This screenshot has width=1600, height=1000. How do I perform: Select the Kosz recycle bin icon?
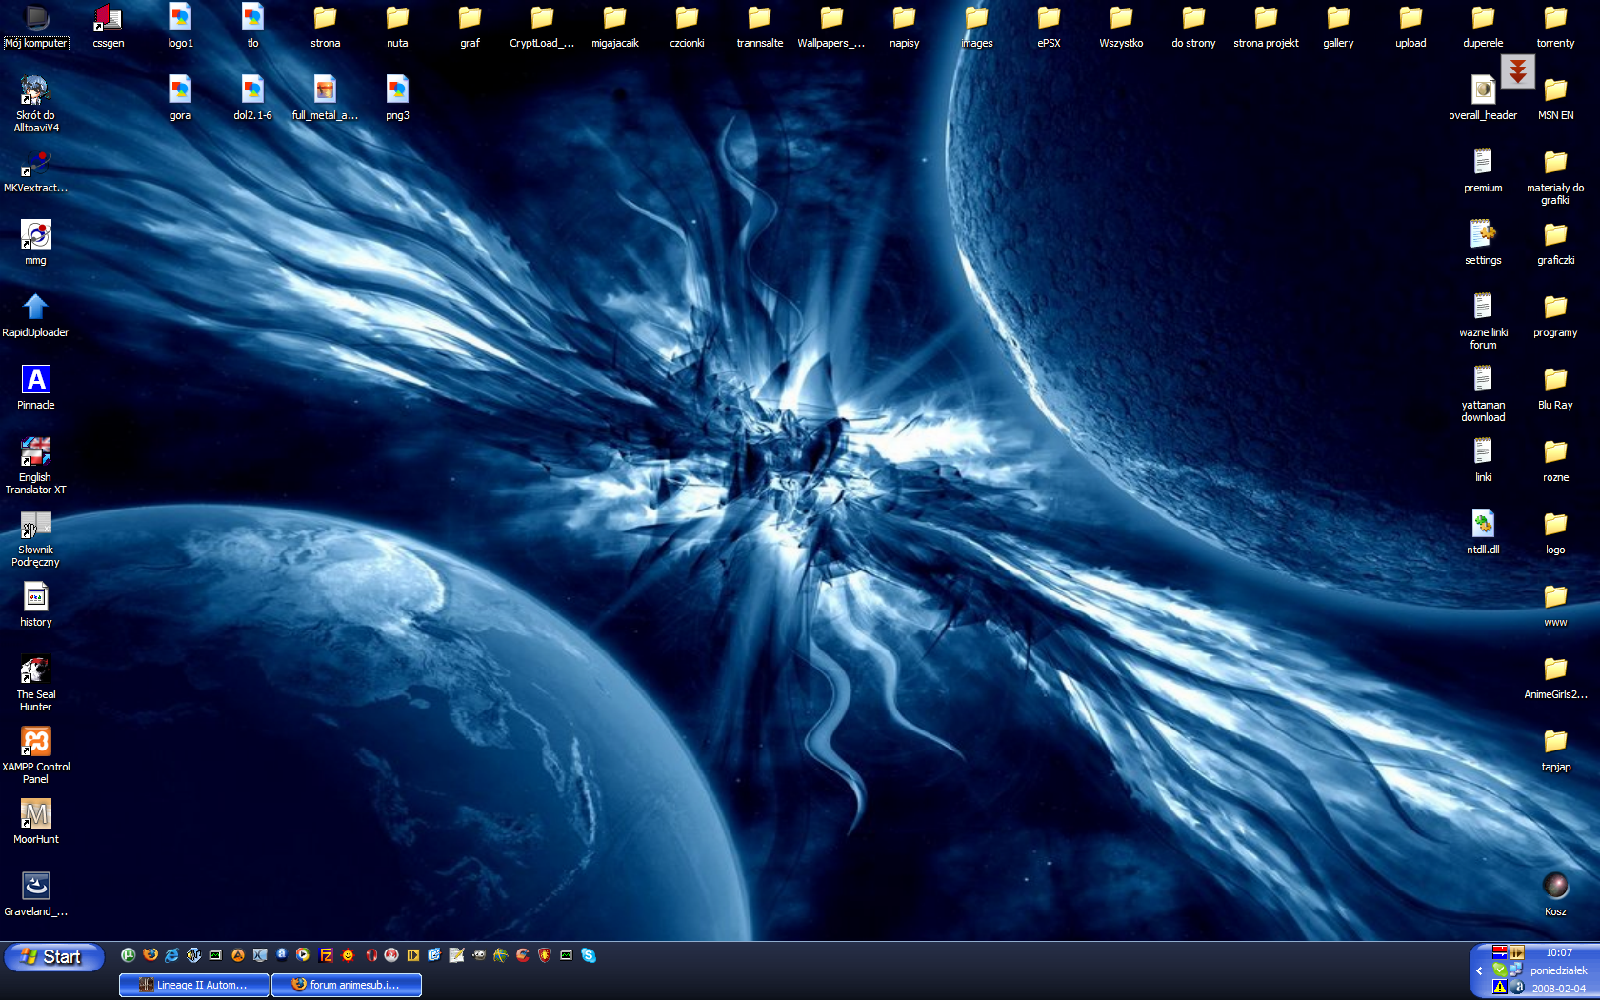click(x=1555, y=894)
